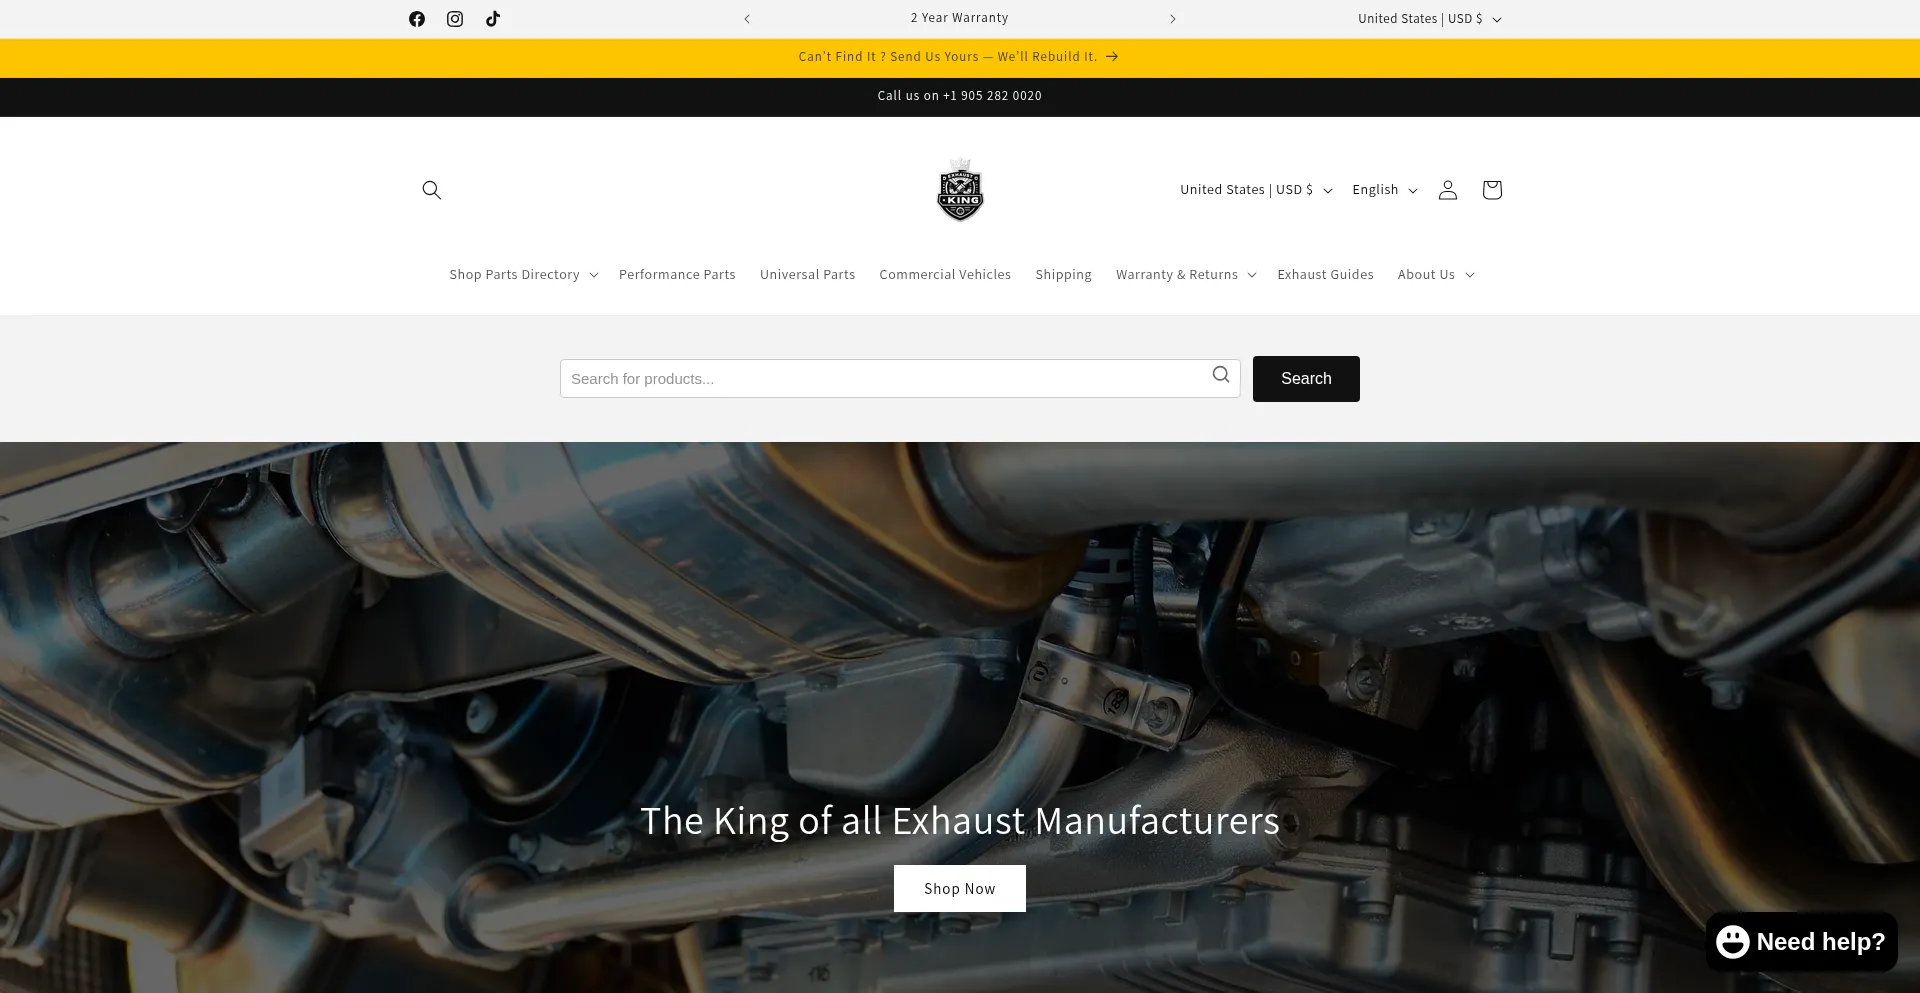Open the header search magnifier icon
The height and width of the screenshot is (993, 1920).
pos(432,190)
